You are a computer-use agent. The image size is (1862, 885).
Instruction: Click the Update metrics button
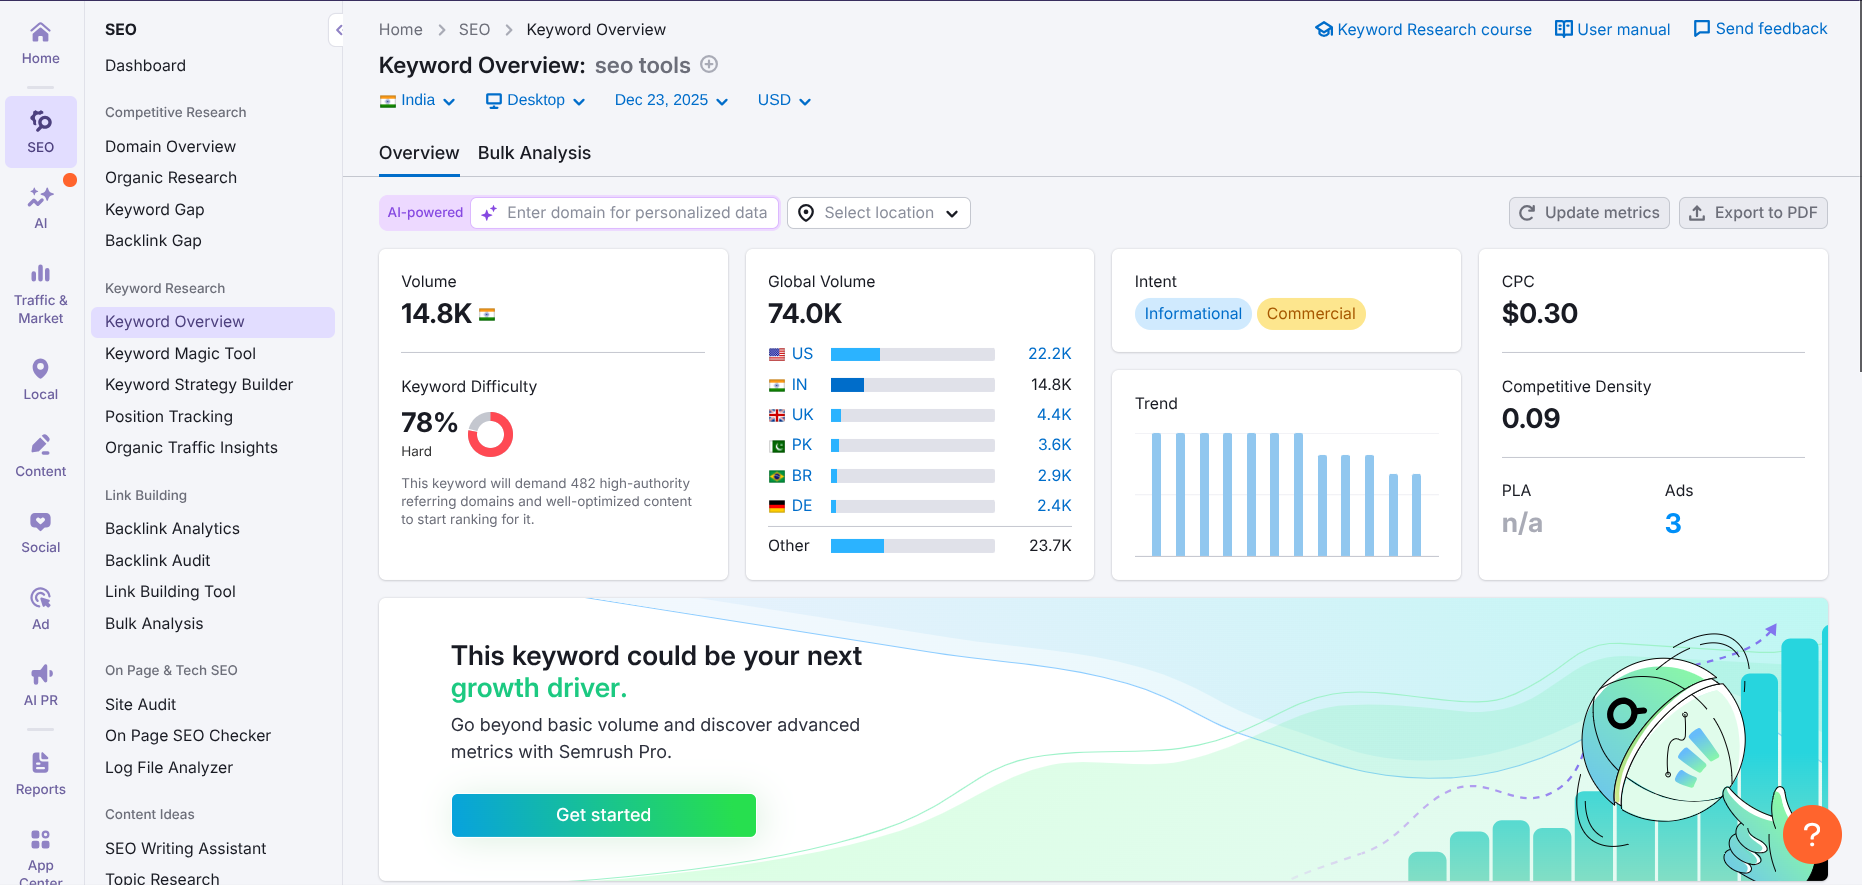[1589, 213]
